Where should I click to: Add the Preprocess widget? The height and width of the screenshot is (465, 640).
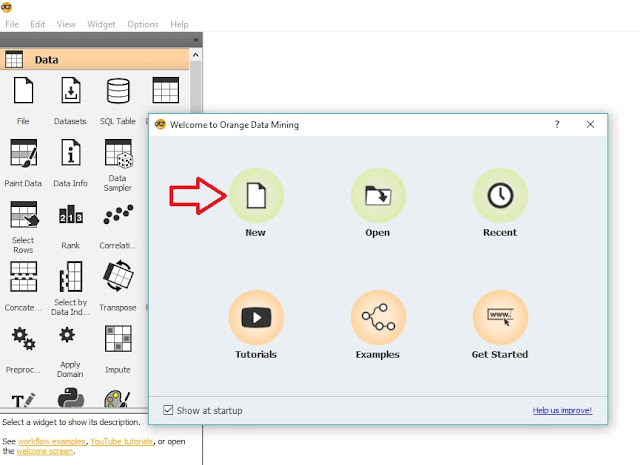point(23,349)
